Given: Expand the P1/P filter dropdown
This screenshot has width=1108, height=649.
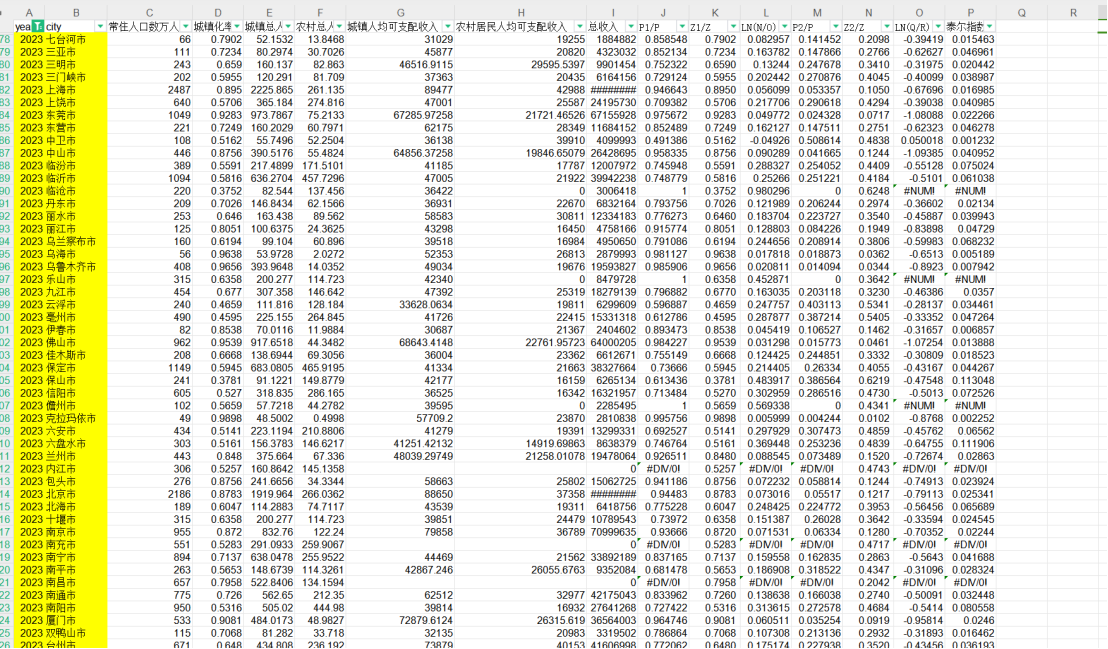Looking at the screenshot, I should (683, 27).
